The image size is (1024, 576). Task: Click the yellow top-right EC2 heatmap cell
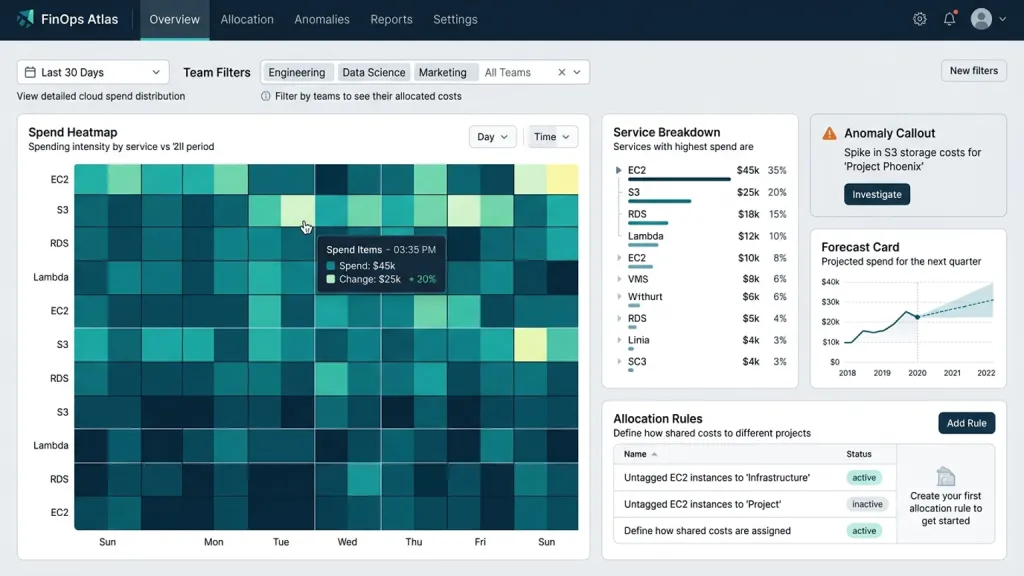pyautogui.click(x=562, y=179)
